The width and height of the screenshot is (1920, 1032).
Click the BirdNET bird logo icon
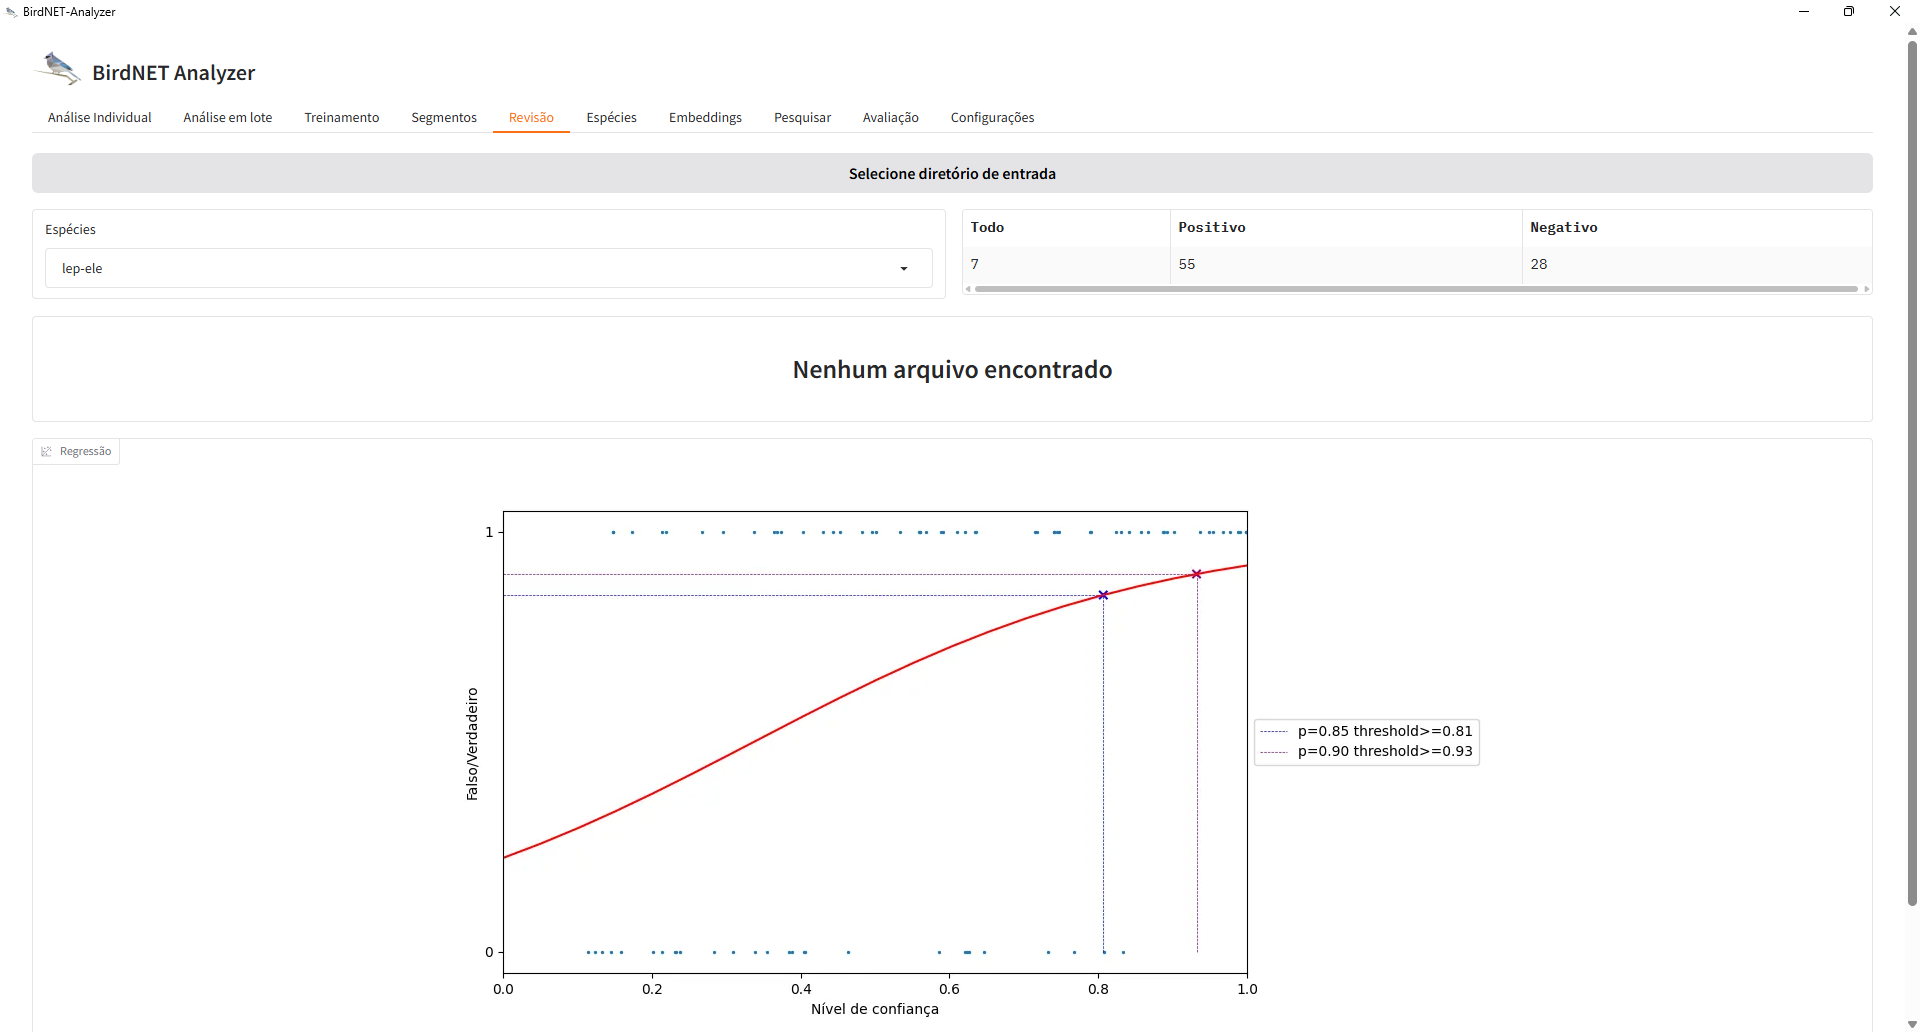coord(58,69)
